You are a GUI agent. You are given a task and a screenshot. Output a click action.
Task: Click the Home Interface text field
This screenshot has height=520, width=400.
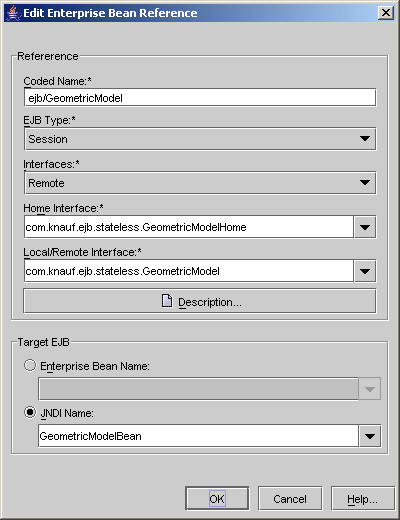(x=189, y=227)
